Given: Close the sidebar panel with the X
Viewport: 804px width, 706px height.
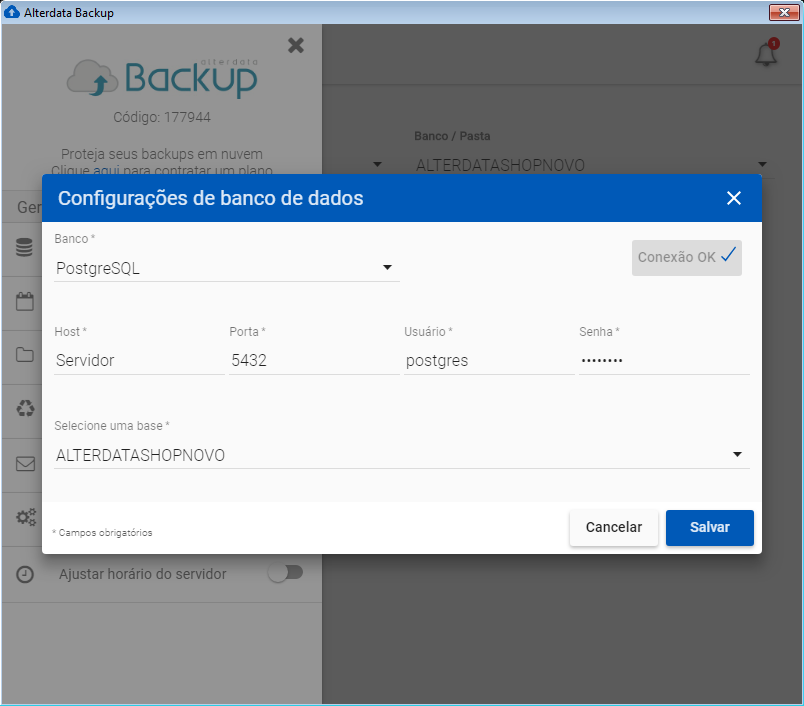Looking at the screenshot, I should (295, 45).
